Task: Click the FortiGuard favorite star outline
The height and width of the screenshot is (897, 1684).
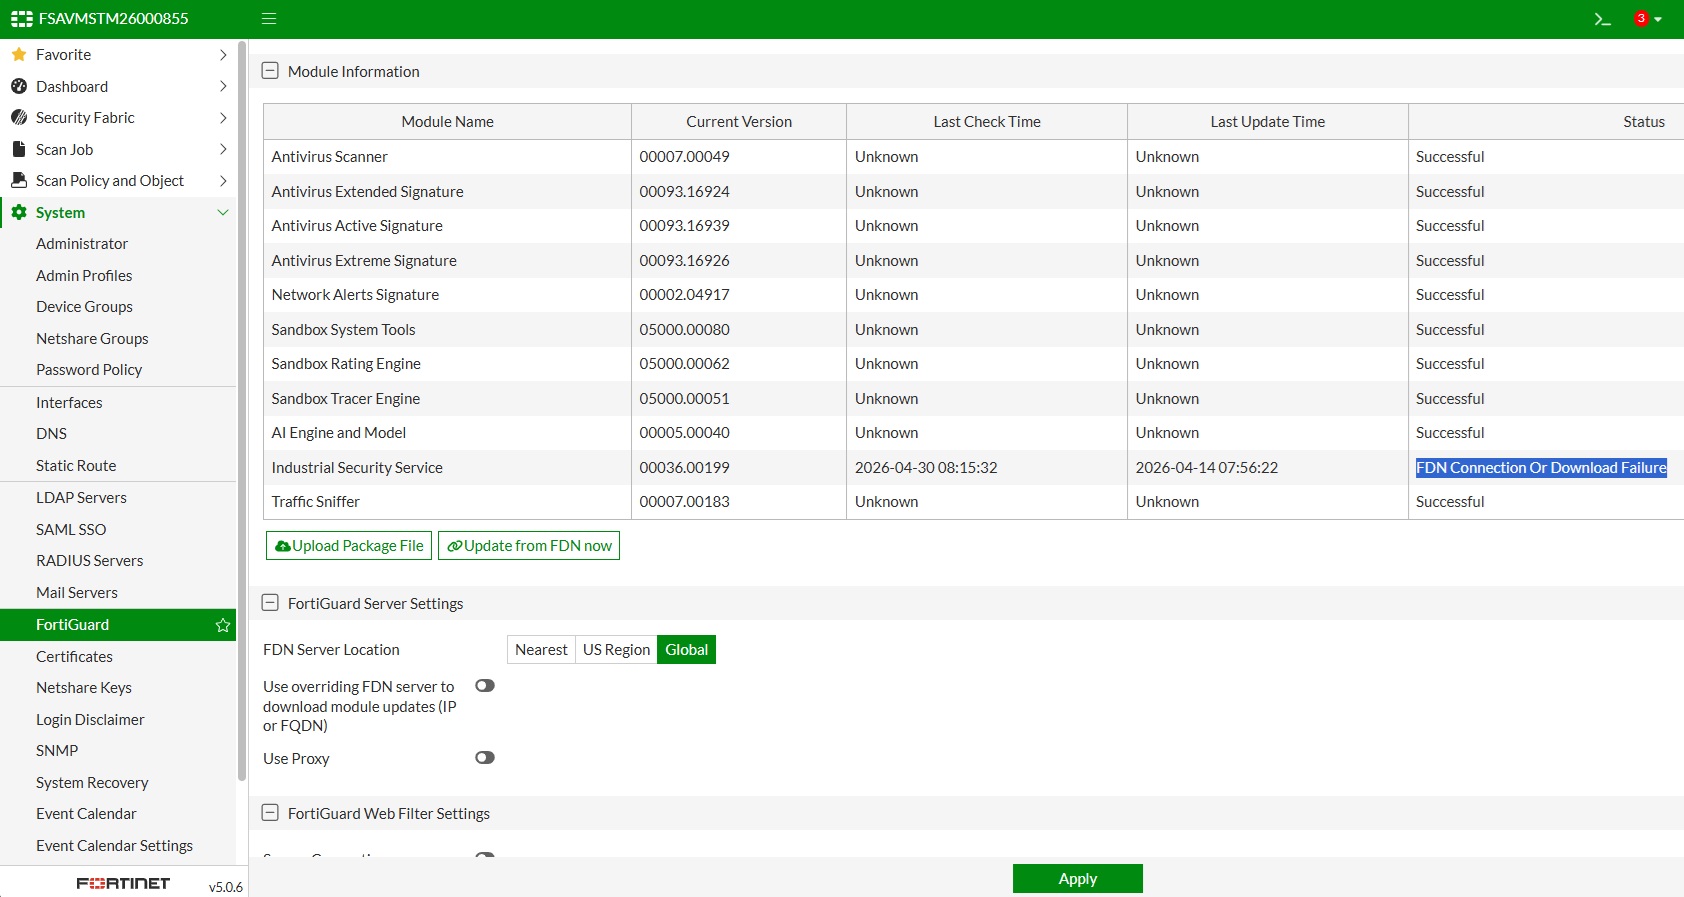Action: [x=223, y=625]
